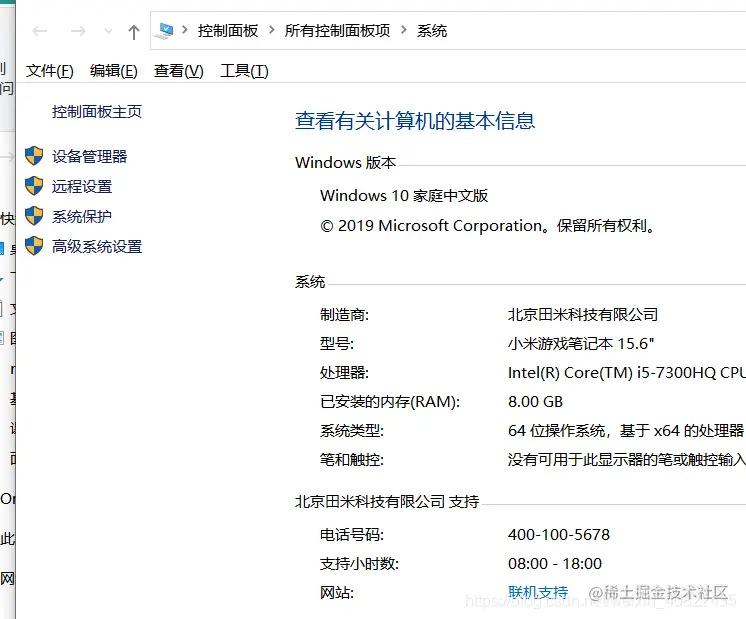746x619 pixels.
Task: Open 控制面板 breadcrumb
Action: 228,31
